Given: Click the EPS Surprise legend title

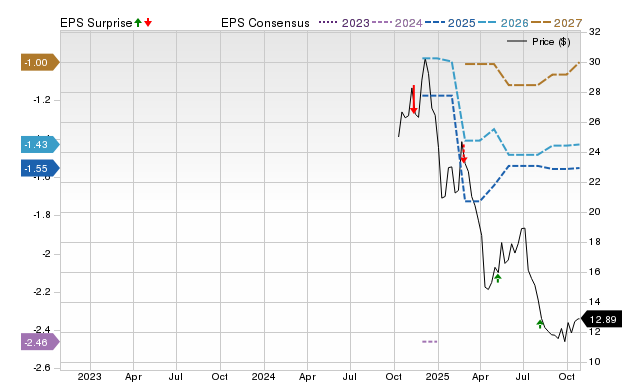Looking at the screenshot, I should [x=96, y=23].
